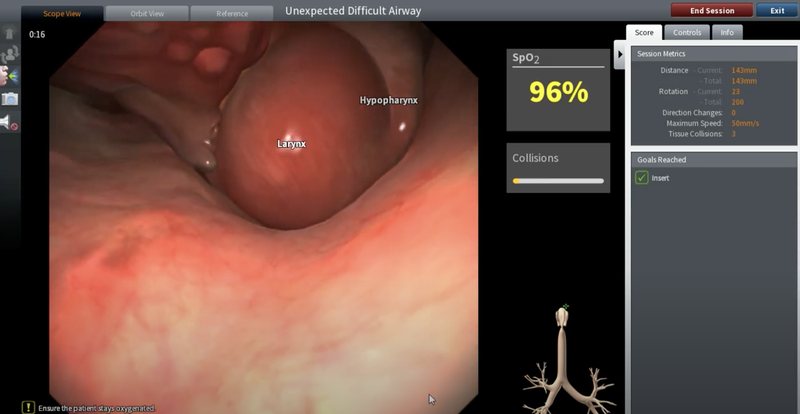Toggle the Insert goal checkbox
Screen dimensions: 800x414
click(641, 178)
